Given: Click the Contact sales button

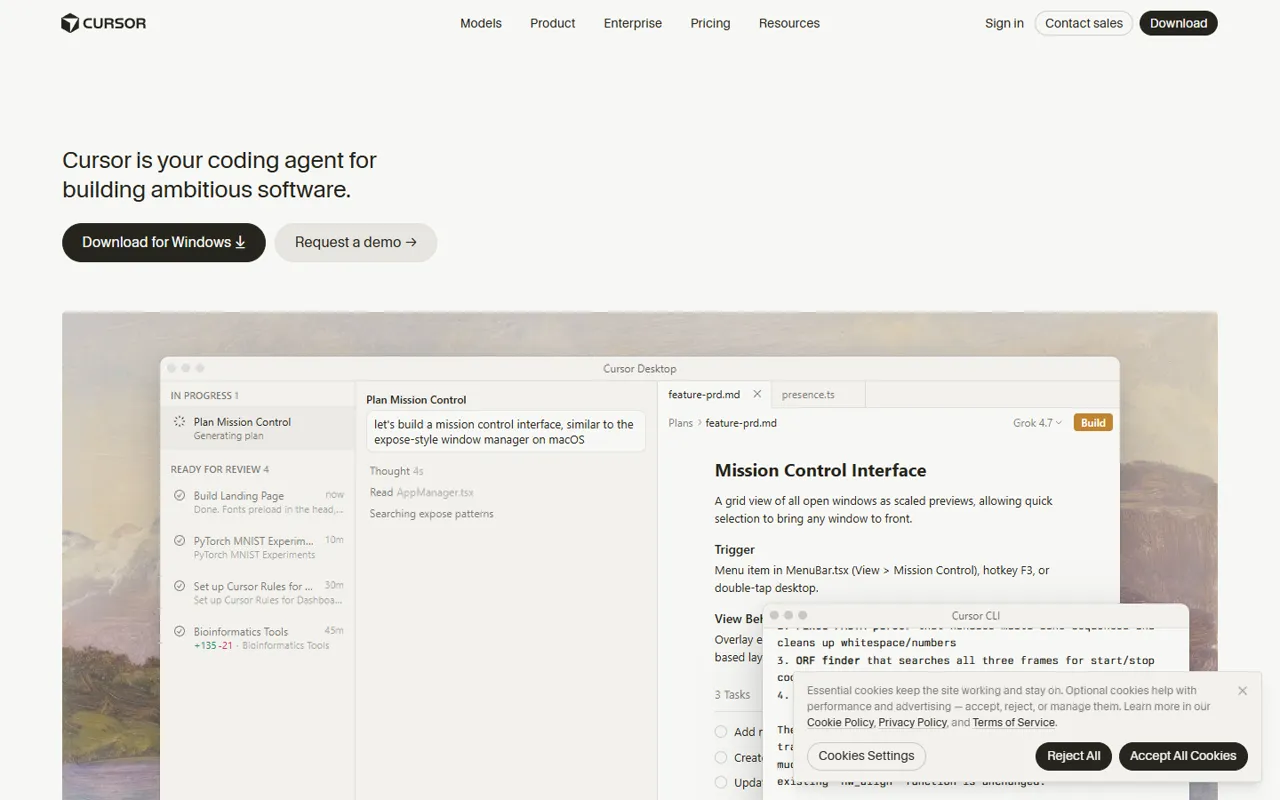Looking at the screenshot, I should click(1084, 23).
